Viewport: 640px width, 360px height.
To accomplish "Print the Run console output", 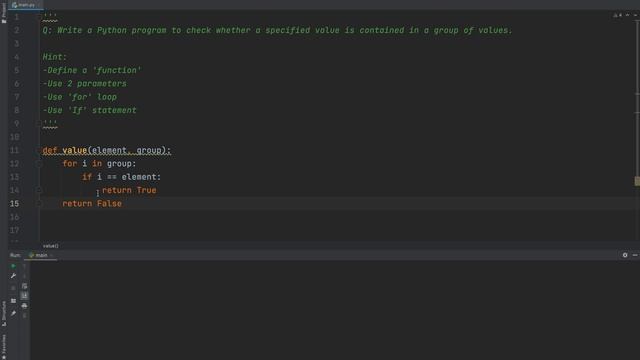I will pos(24,305).
